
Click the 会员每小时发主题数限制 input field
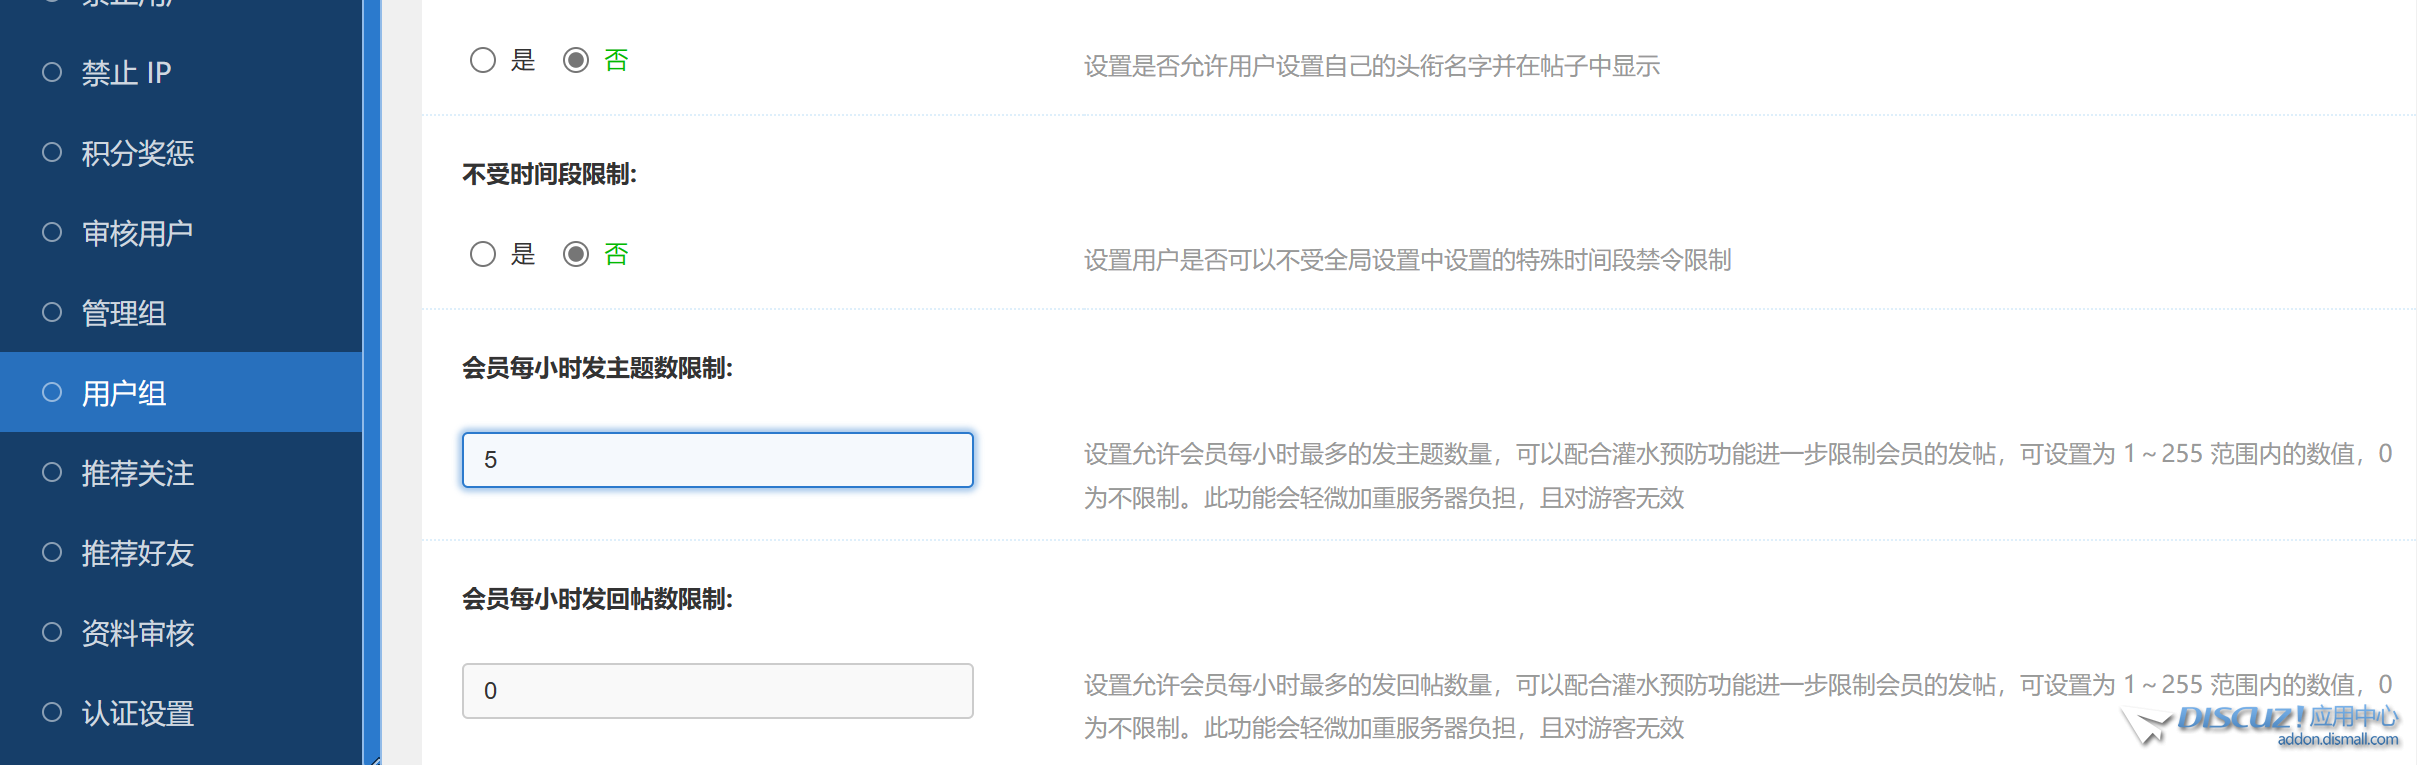(x=717, y=460)
